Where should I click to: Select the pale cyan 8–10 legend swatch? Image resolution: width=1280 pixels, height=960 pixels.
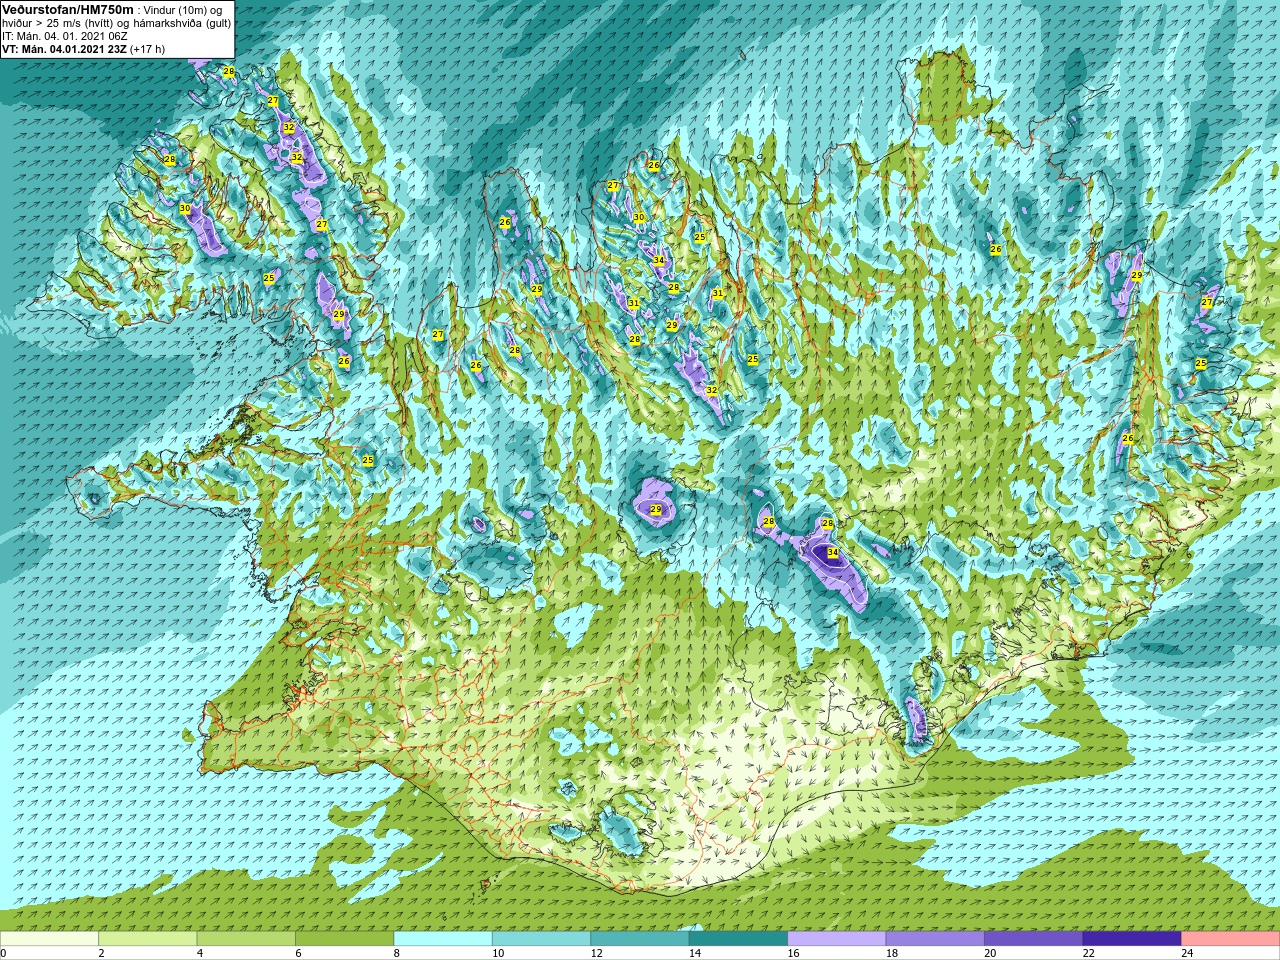[443, 939]
